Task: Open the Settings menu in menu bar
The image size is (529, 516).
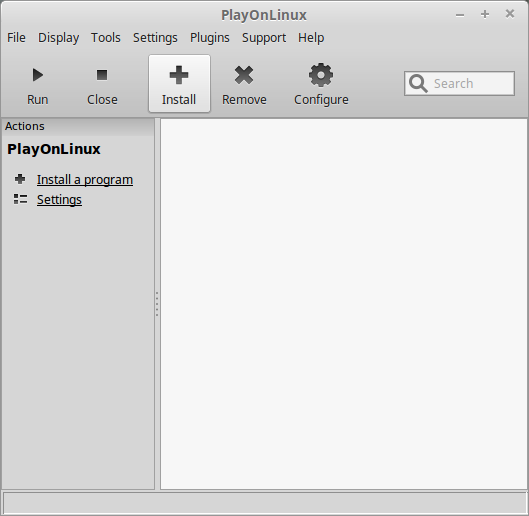Action: point(155,38)
